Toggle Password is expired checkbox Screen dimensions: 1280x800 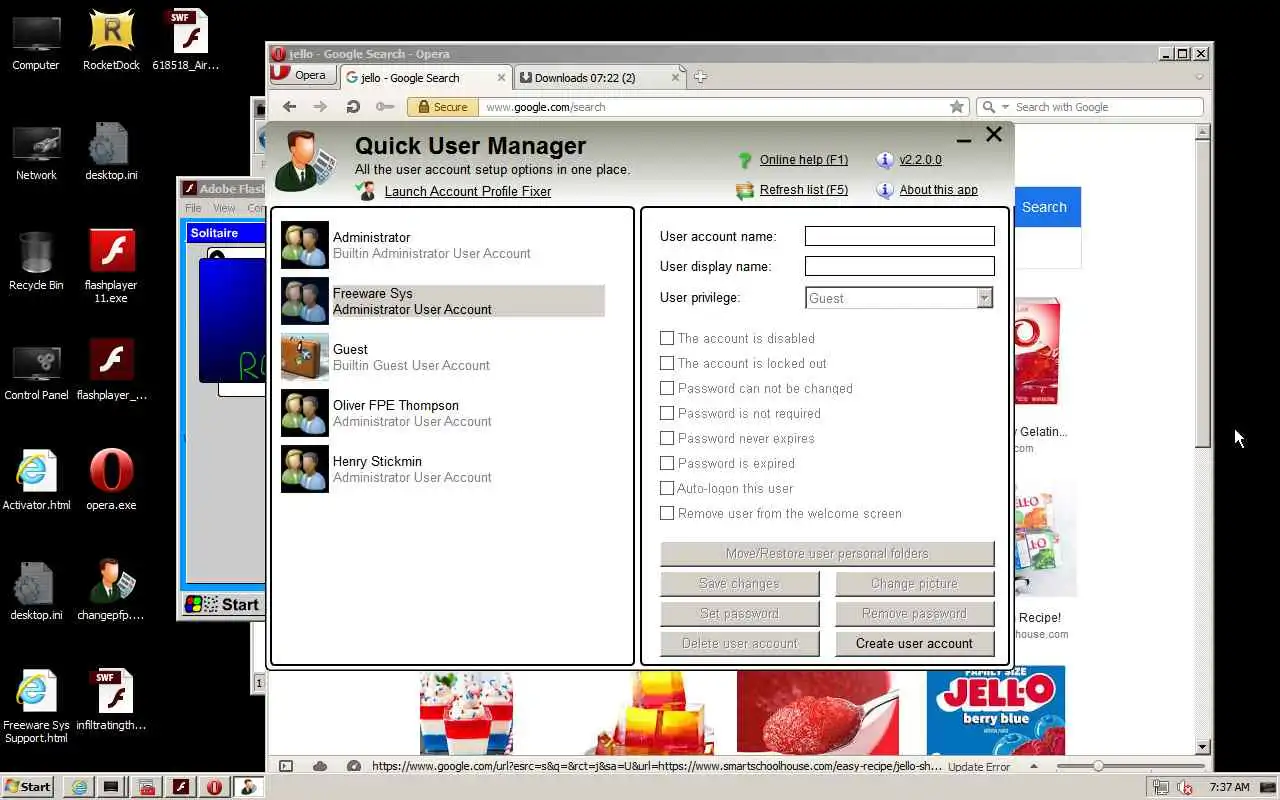tap(667, 463)
